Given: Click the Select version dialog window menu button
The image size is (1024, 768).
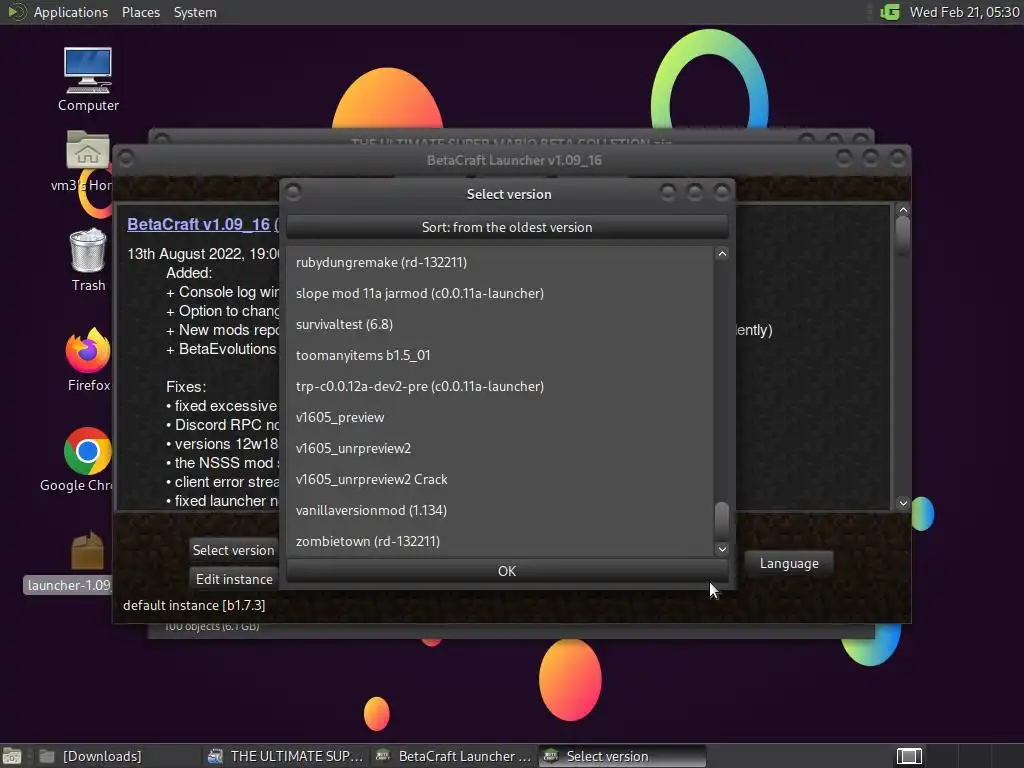Looking at the screenshot, I should click(293, 192).
